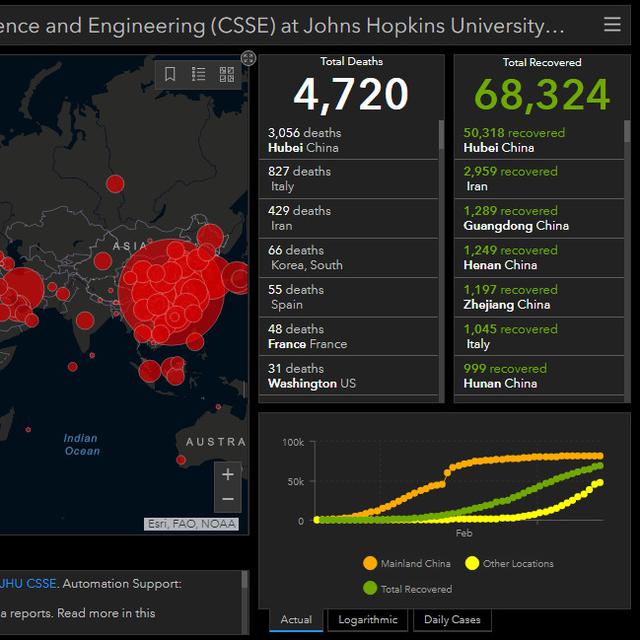The height and width of the screenshot is (640, 640).
Task: Select the Korea, South deaths row
Action: (349, 258)
